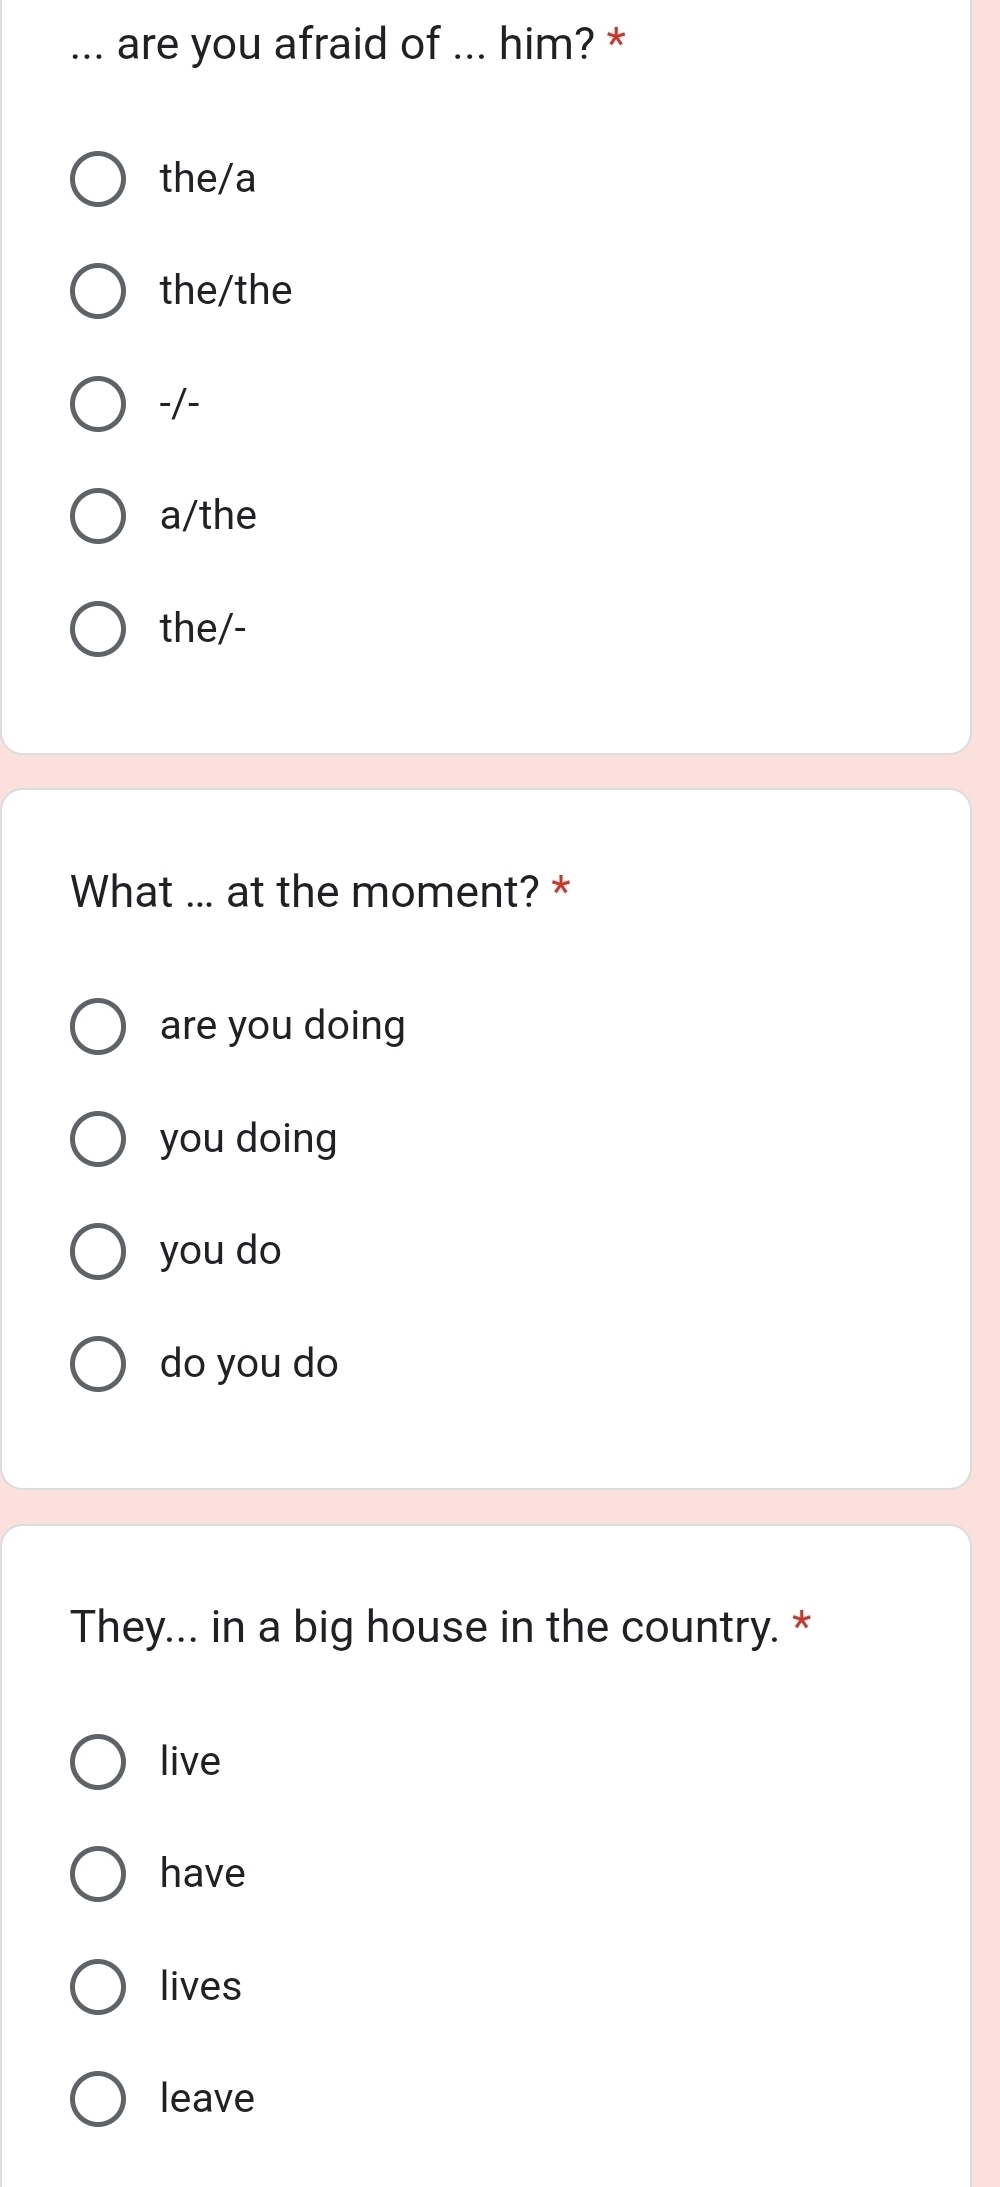1000x2187 pixels.
Task: Click the 'do you do' label text
Action: coord(249,1364)
